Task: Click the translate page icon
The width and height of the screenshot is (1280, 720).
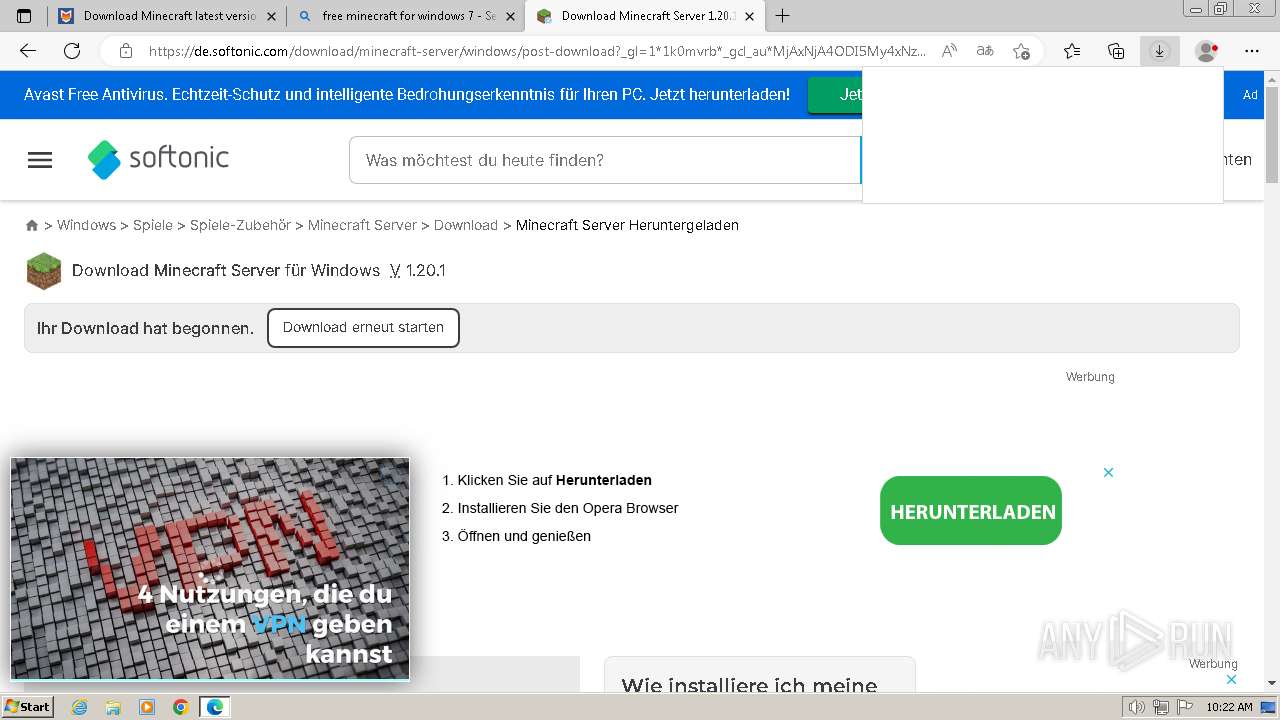Action: (985, 51)
